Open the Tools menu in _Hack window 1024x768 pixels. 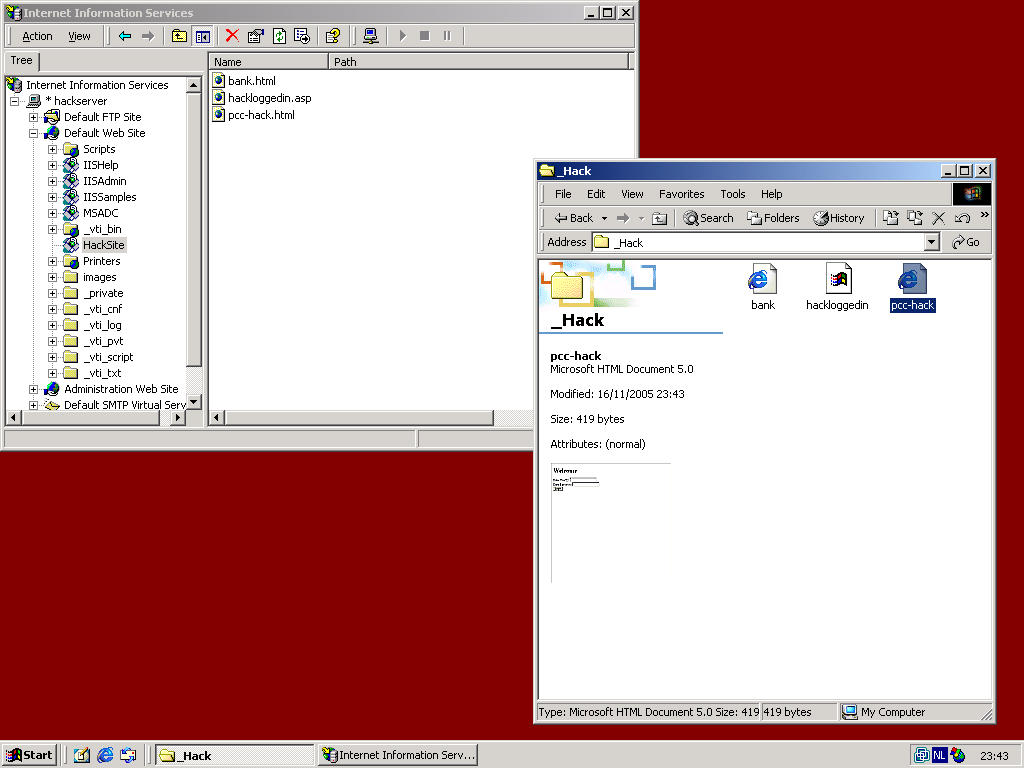coord(733,194)
